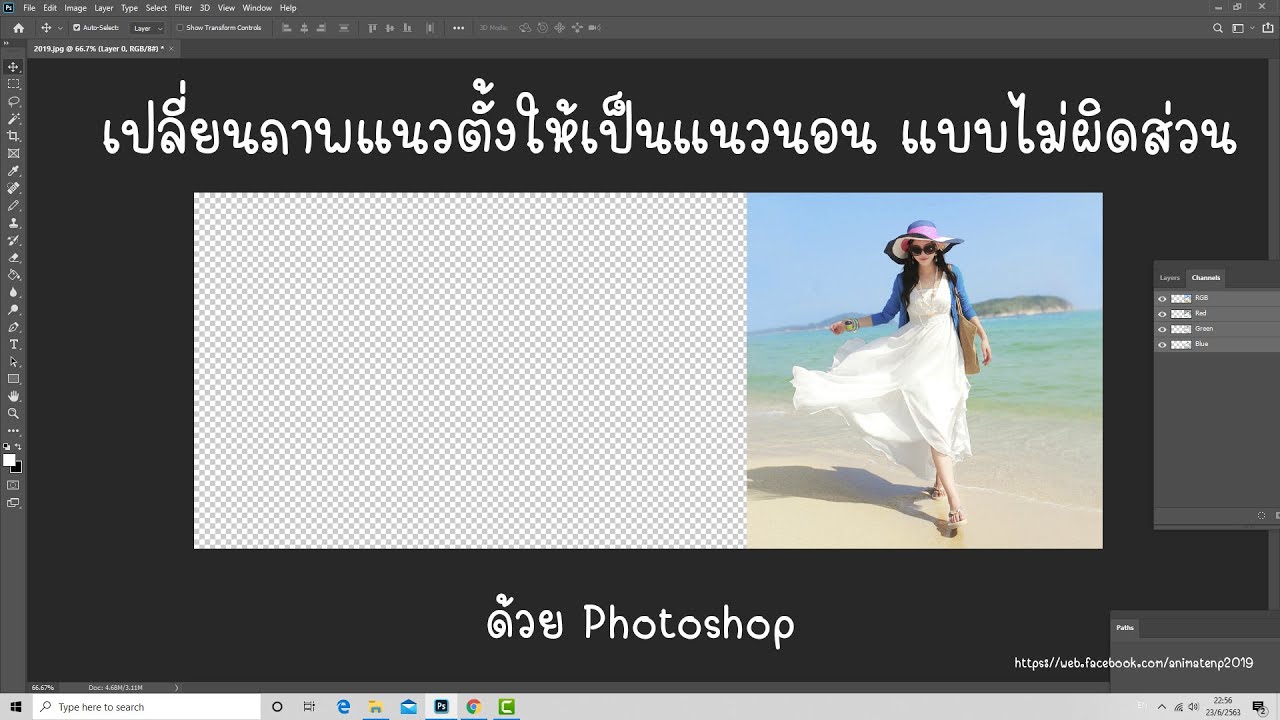This screenshot has width=1280, height=720.
Task: Activate the 2019.jpg document tab
Action: [98, 48]
